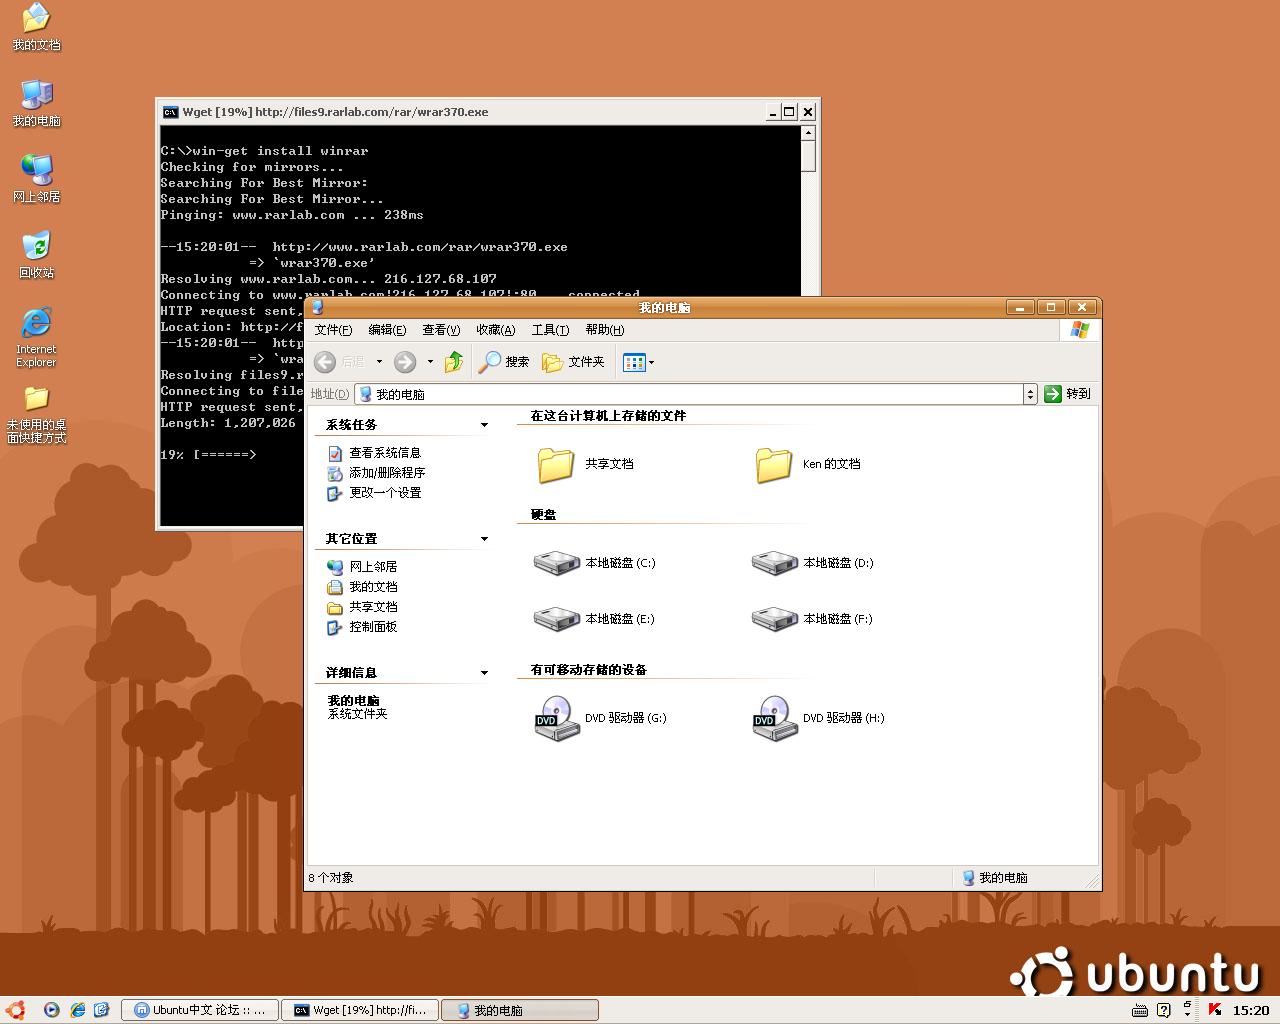Viewport: 1280px width, 1024px height.
Task: Open Back button history dropdown arrow
Action: click(379, 362)
